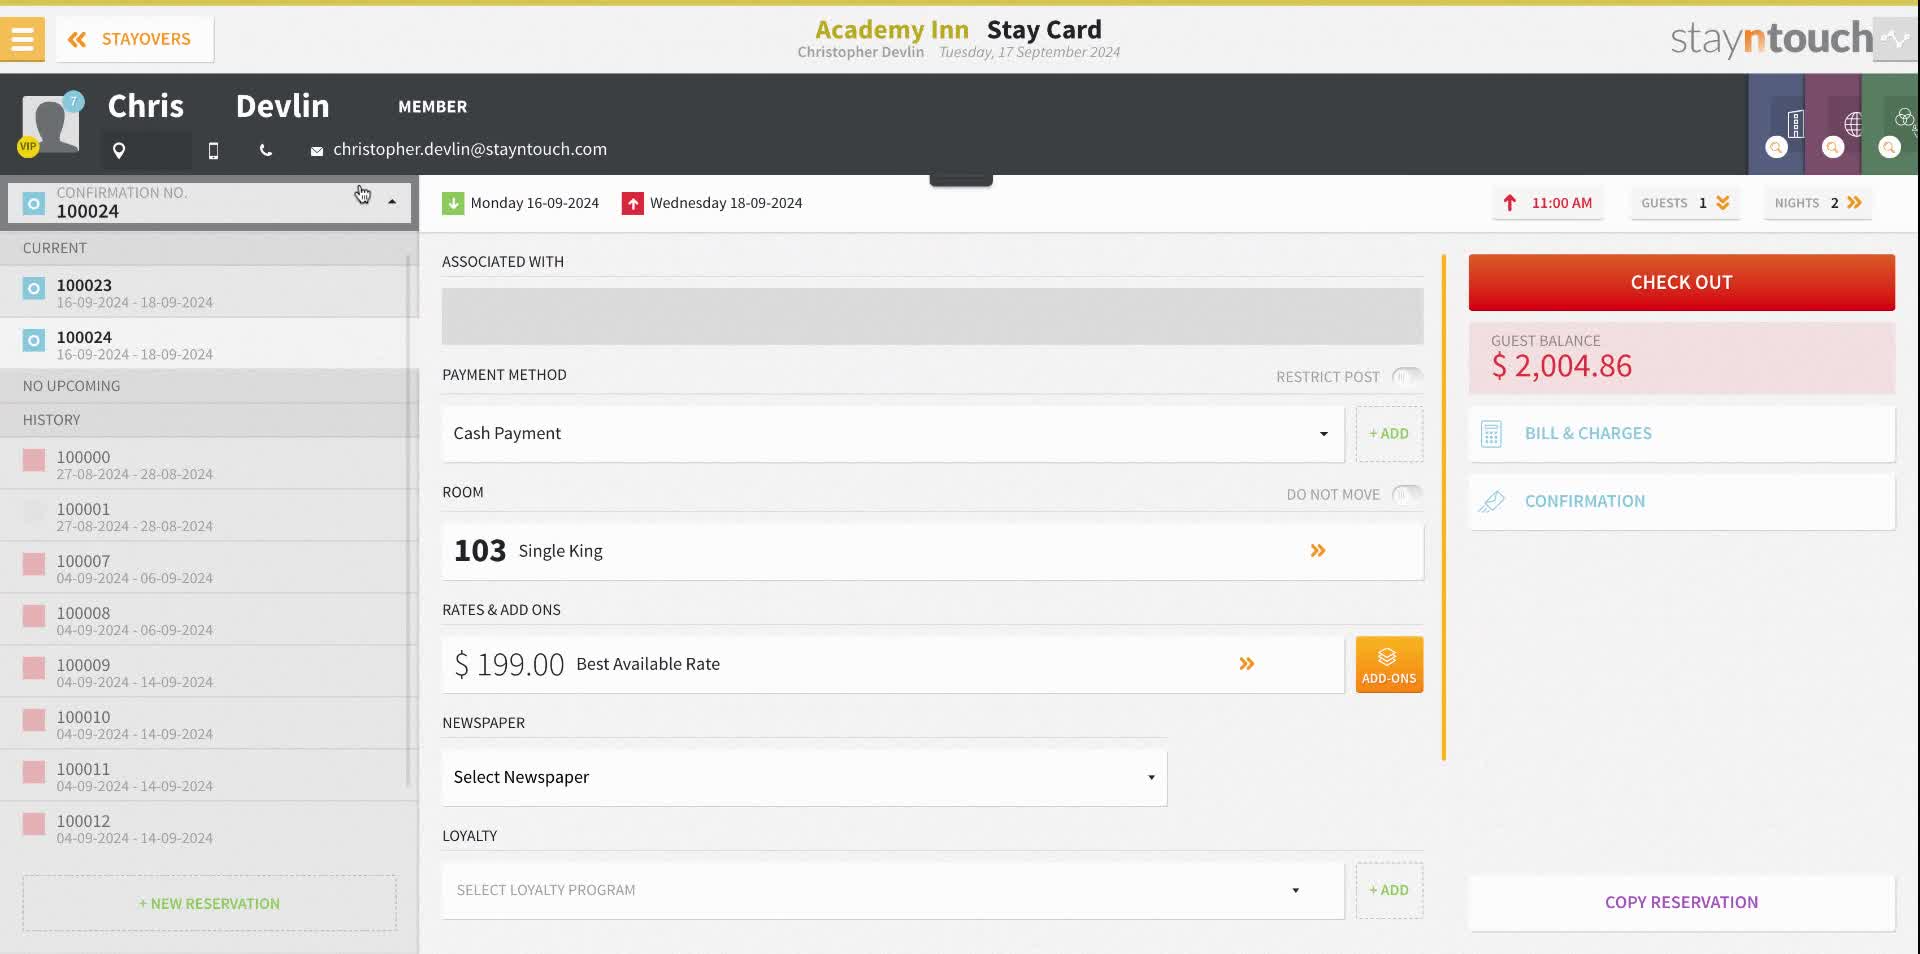Click the MEMBER label

(x=432, y=106)
